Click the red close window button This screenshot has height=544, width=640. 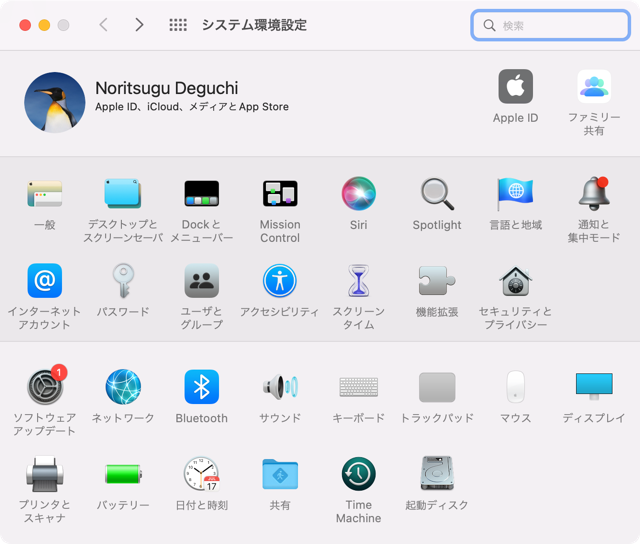tap(25, 25)
